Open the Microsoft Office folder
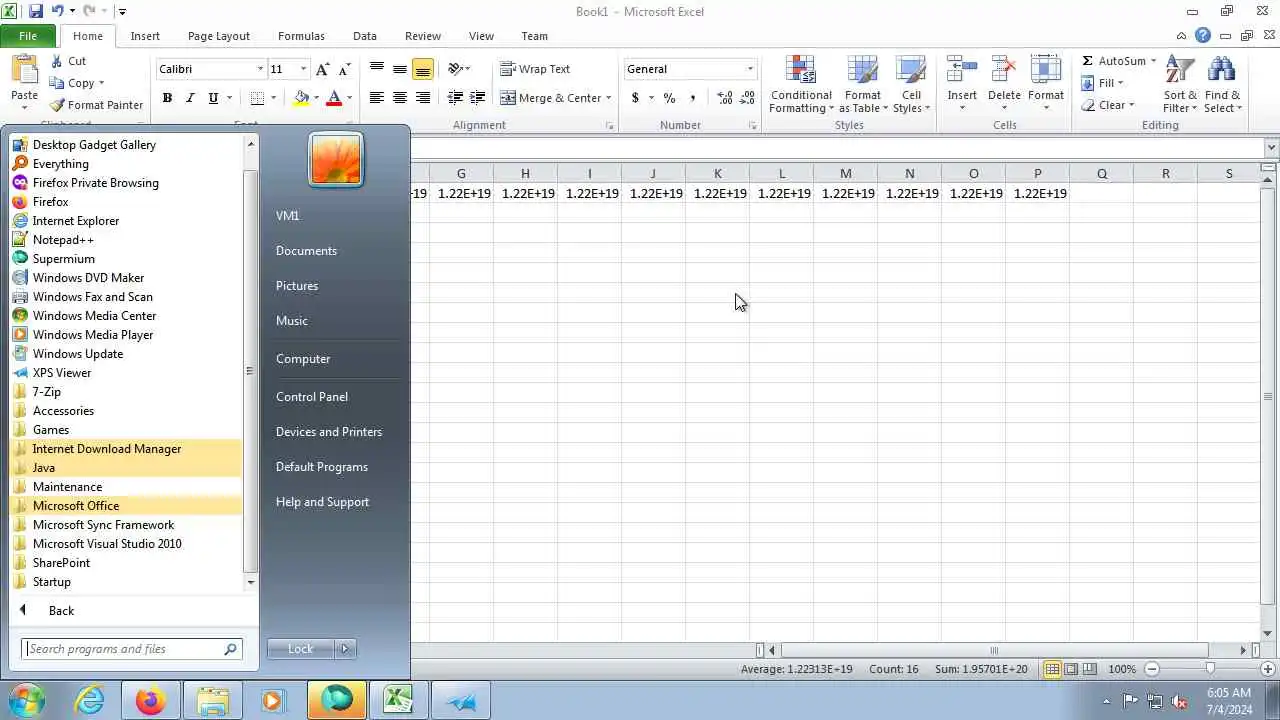 (x=127, y=506)
